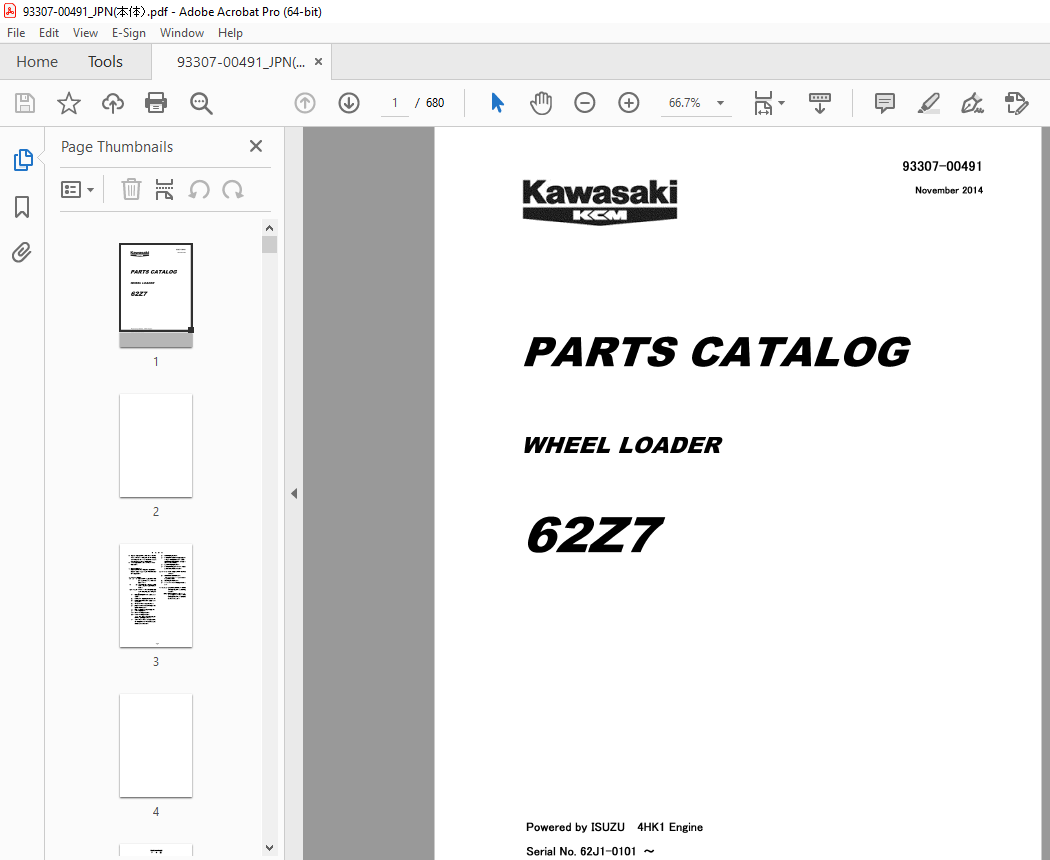Collapse navigation pane with left arrow
The width and height of the screenshot is (1050, 860).
(x=294, y=494)
